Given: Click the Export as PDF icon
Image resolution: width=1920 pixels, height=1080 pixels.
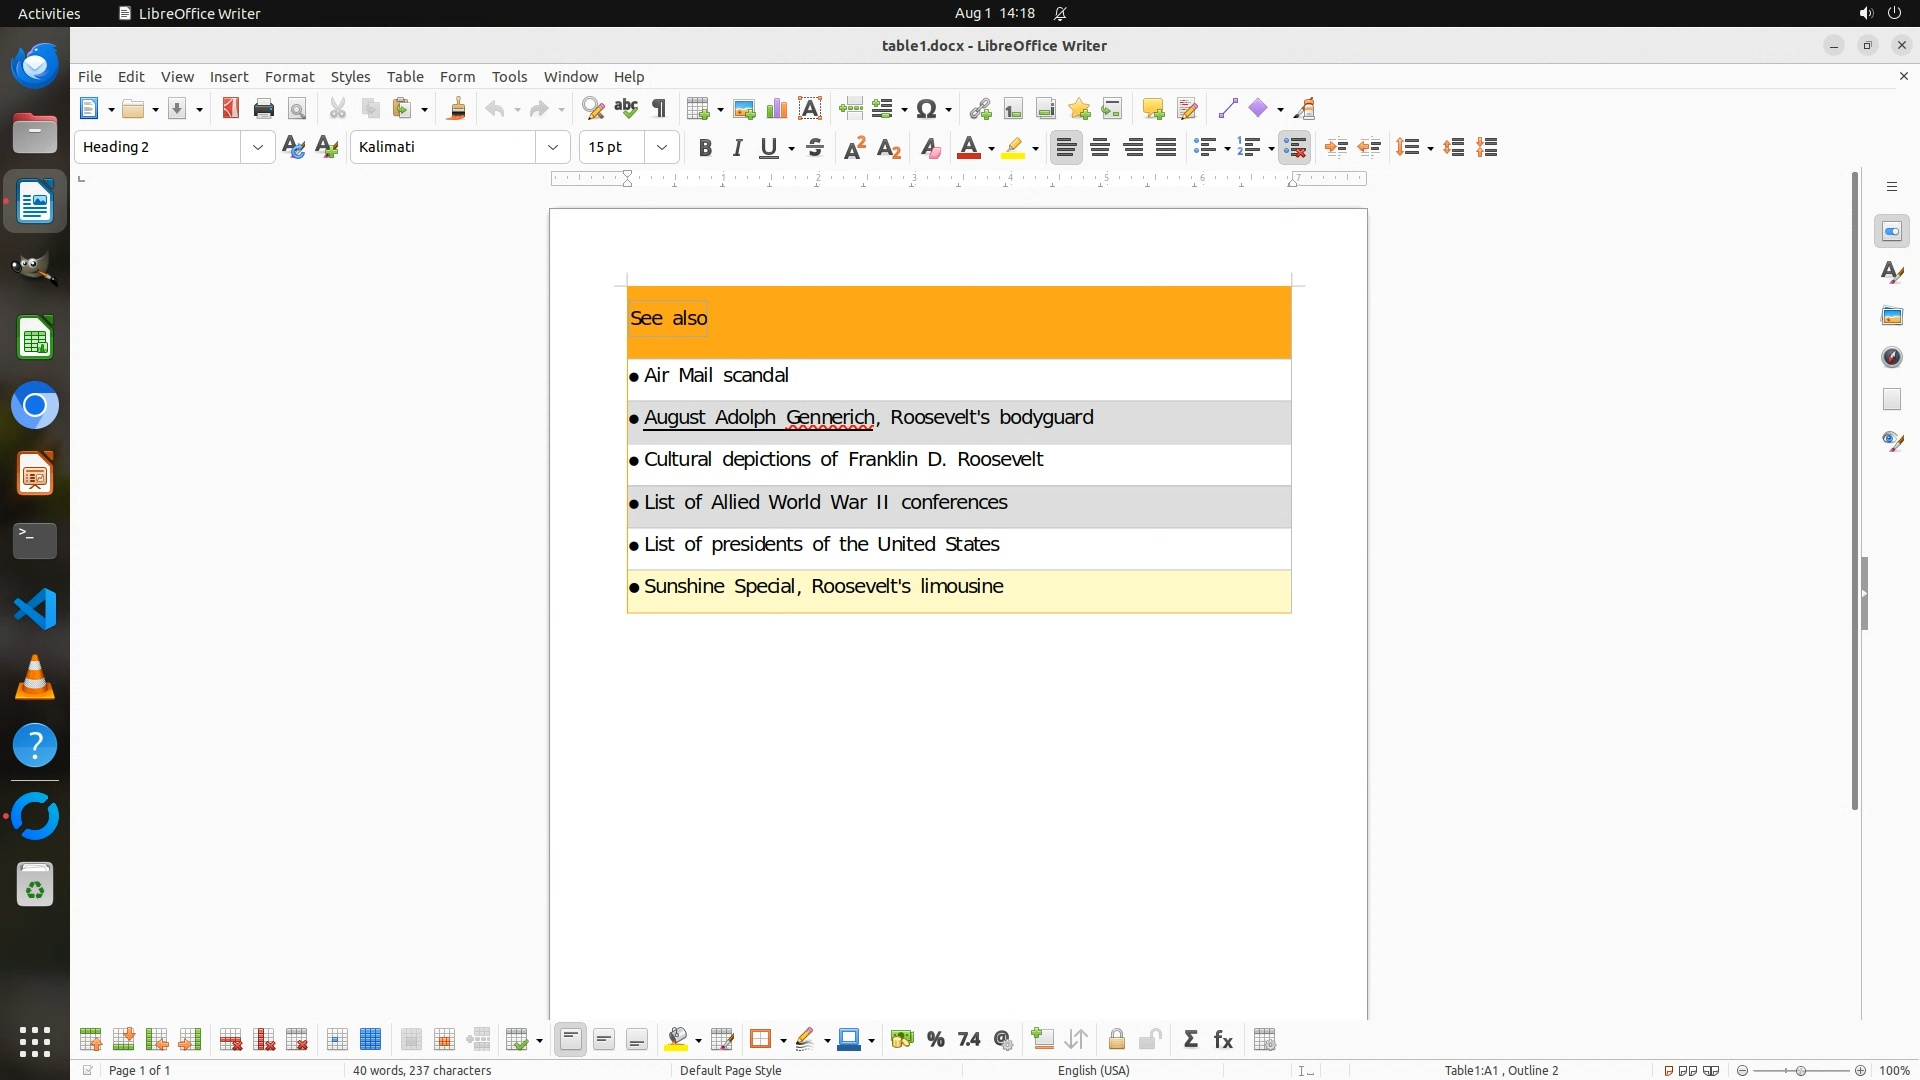Looking at the screenshot, I should tap(231, 109).
